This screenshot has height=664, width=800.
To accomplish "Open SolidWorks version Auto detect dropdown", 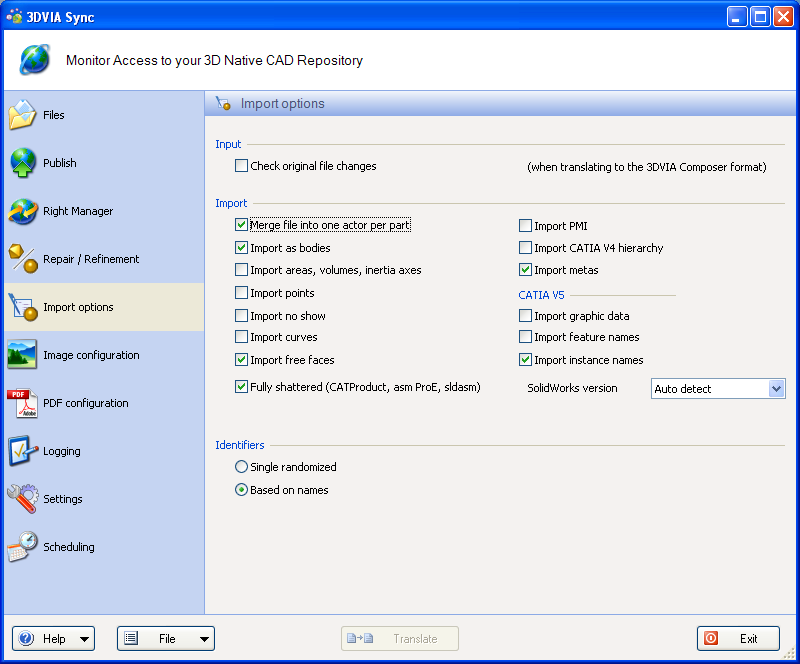I will (718, 389).
